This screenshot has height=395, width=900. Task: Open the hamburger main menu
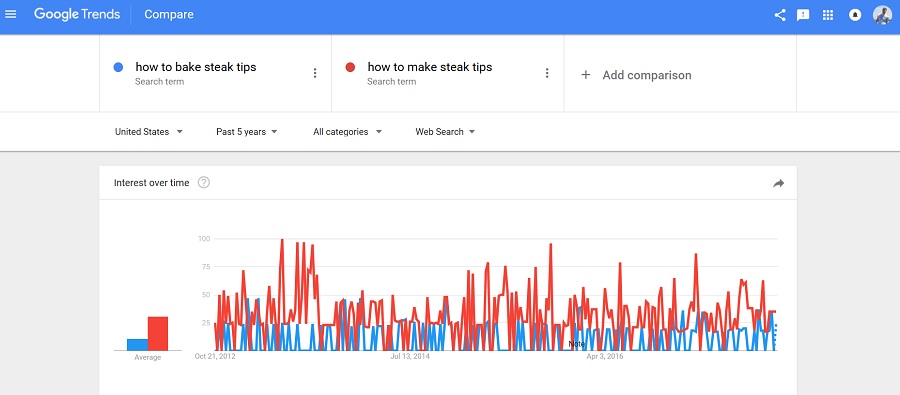pyautogui.click(x=10, y=14)
